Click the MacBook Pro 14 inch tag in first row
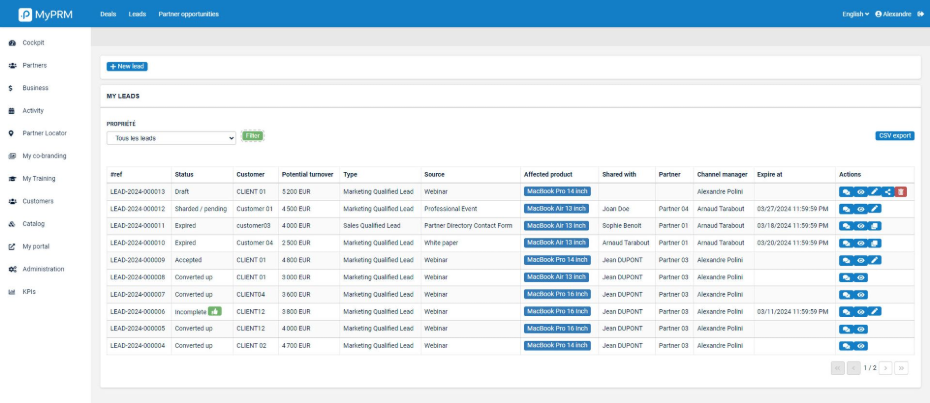This screenshot has height=403, width=930. click(x=557, y=191)
